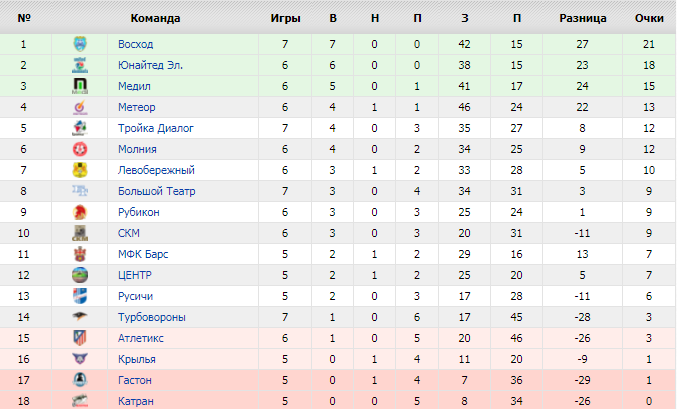Open the Большой Театр team page
Screen dimensions: 677x409
pos(156,191)
